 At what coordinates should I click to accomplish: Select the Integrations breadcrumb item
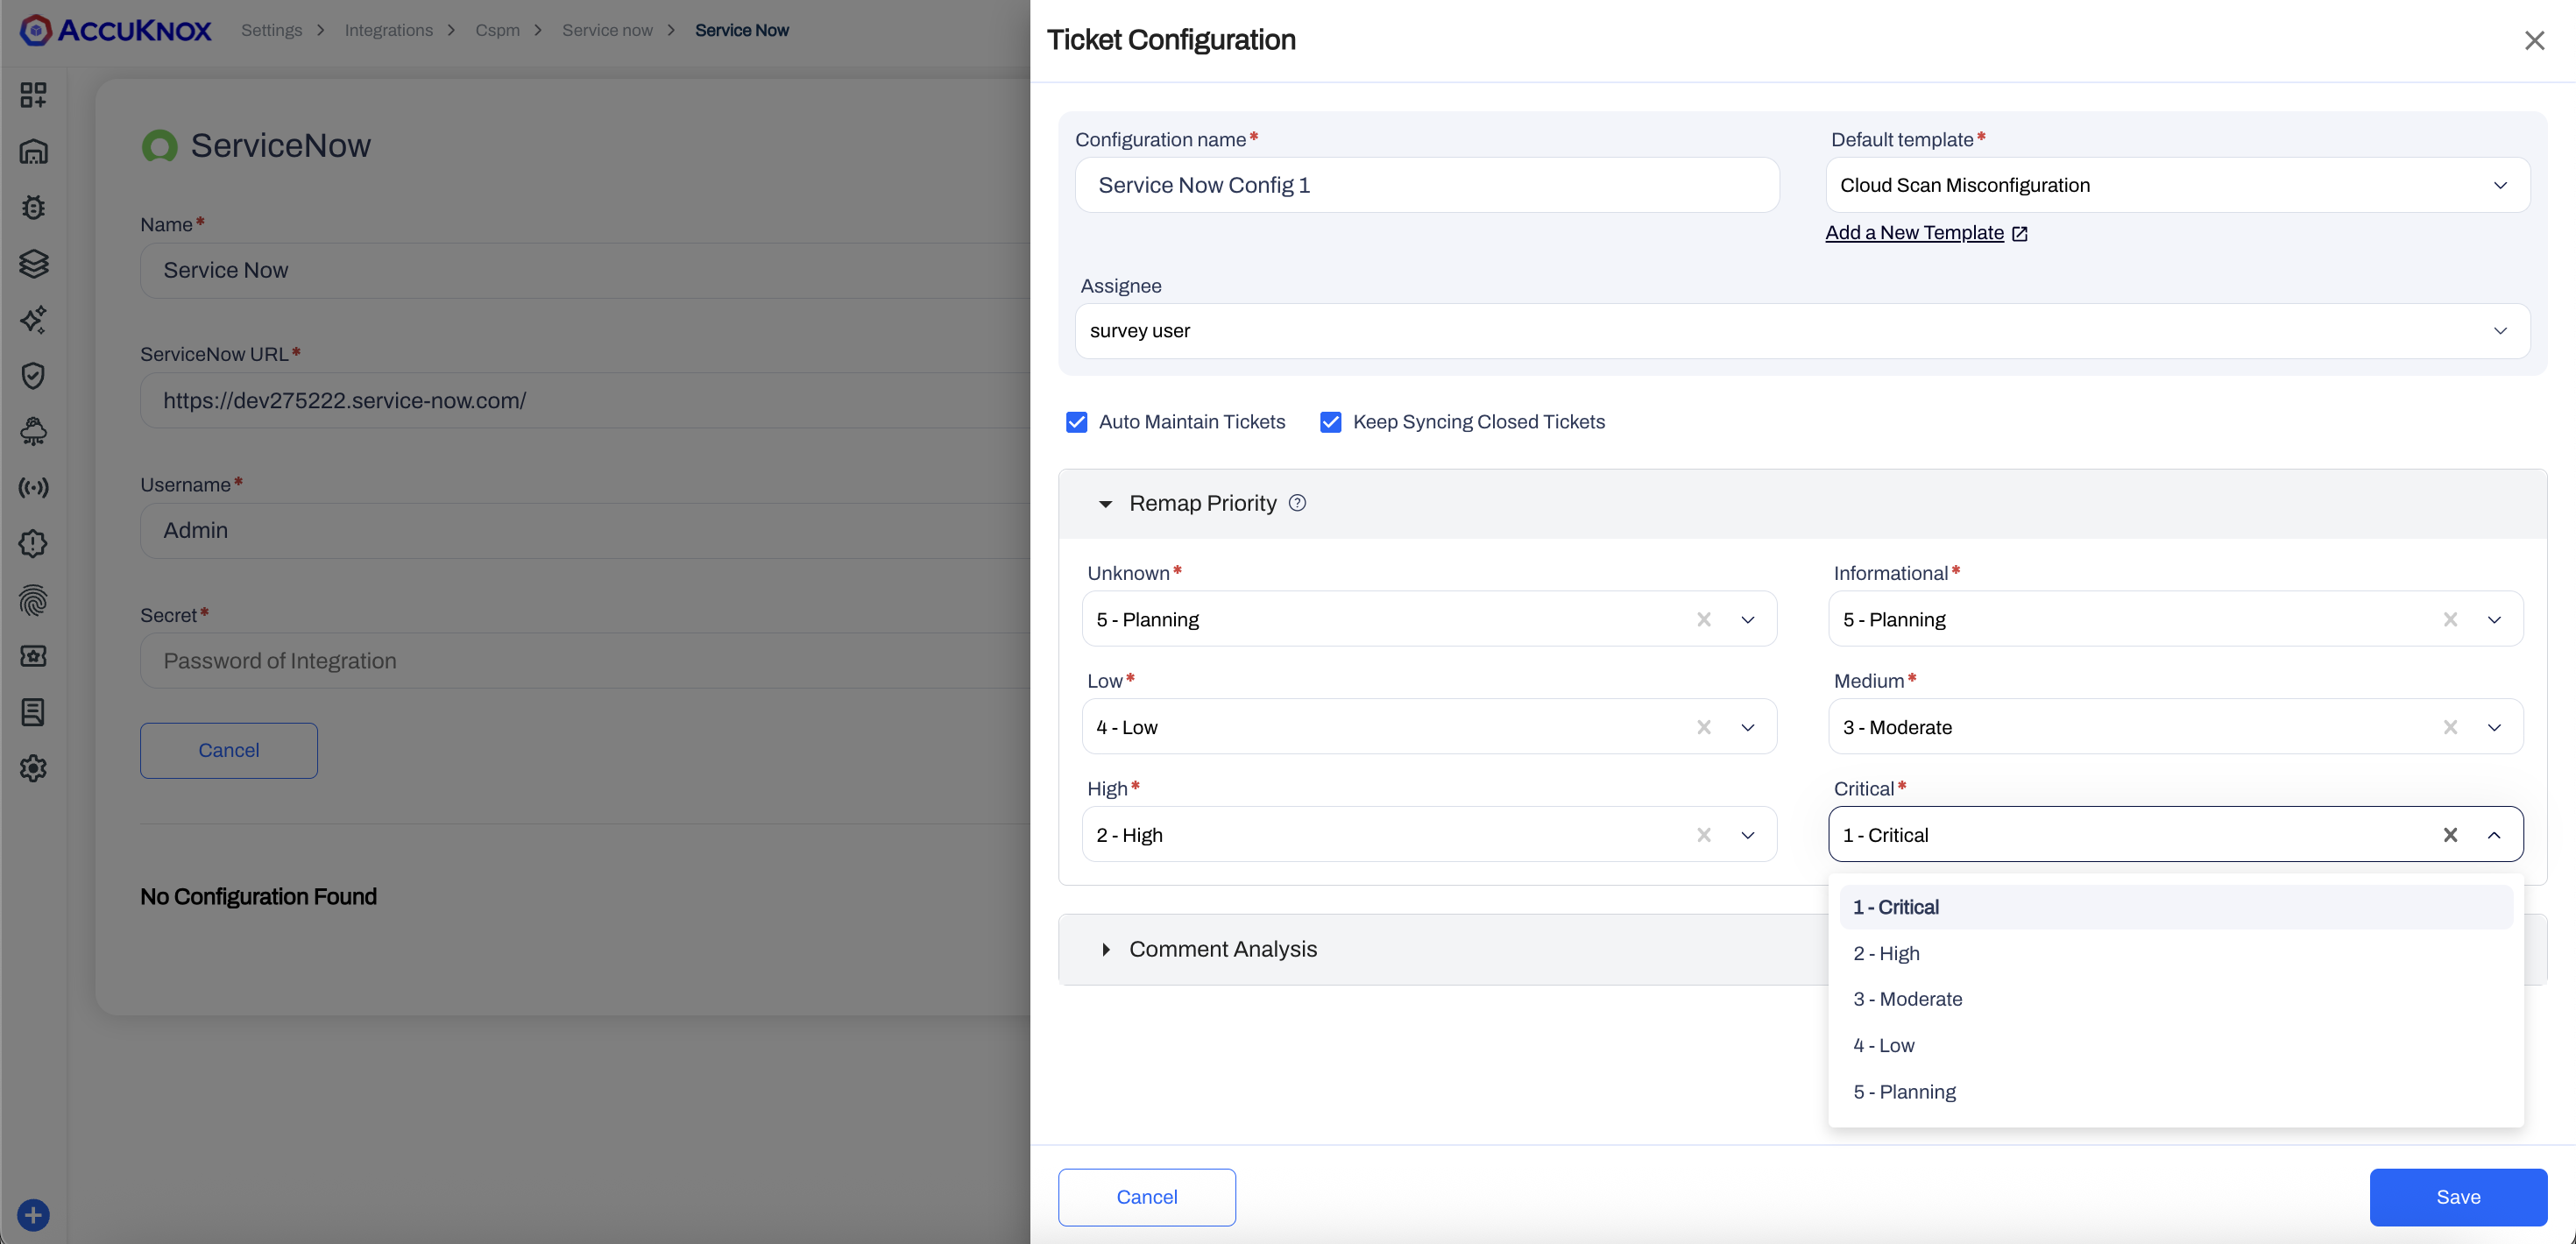(x=389, y=30)
